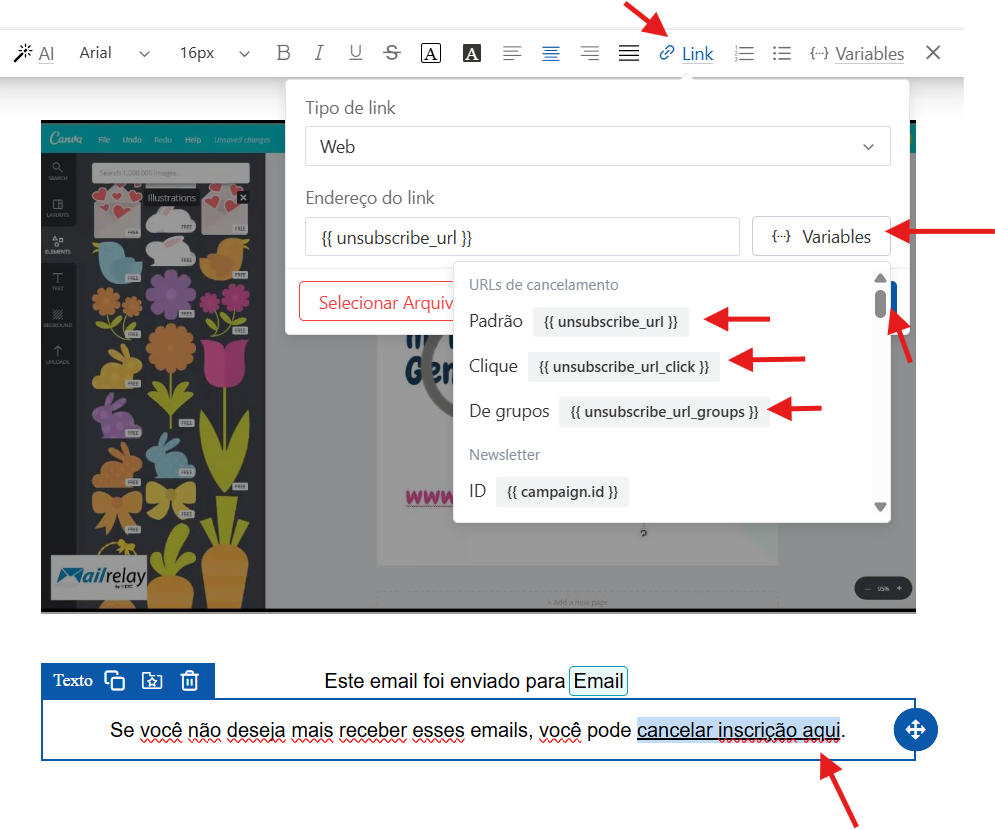
Task: Justify the text
Action: [629, 53]
